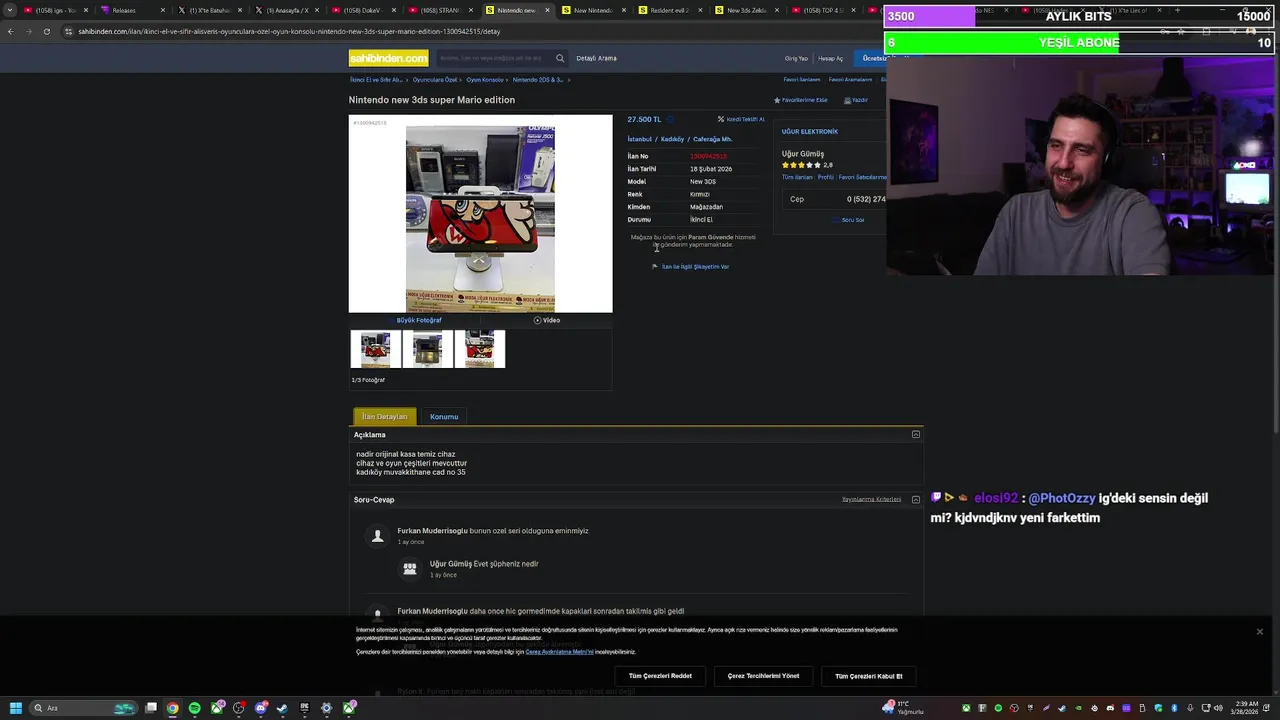Click Tüm Çerezleri Reddet button

(x=660, y=676)
